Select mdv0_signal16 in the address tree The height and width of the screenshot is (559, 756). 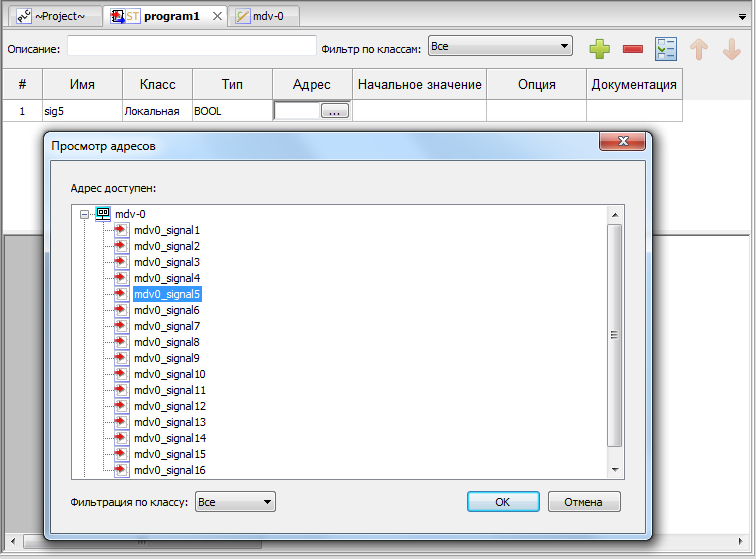click(170, 470)
